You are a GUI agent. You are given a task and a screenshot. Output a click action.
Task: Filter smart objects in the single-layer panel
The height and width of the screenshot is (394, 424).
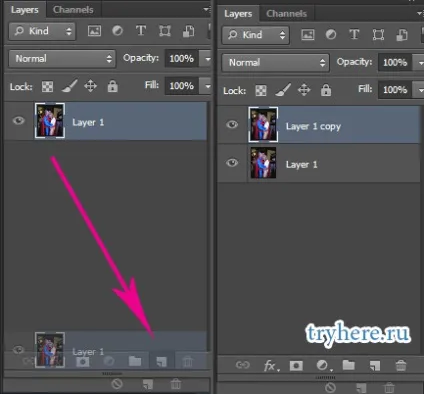[x=188, y=31]
